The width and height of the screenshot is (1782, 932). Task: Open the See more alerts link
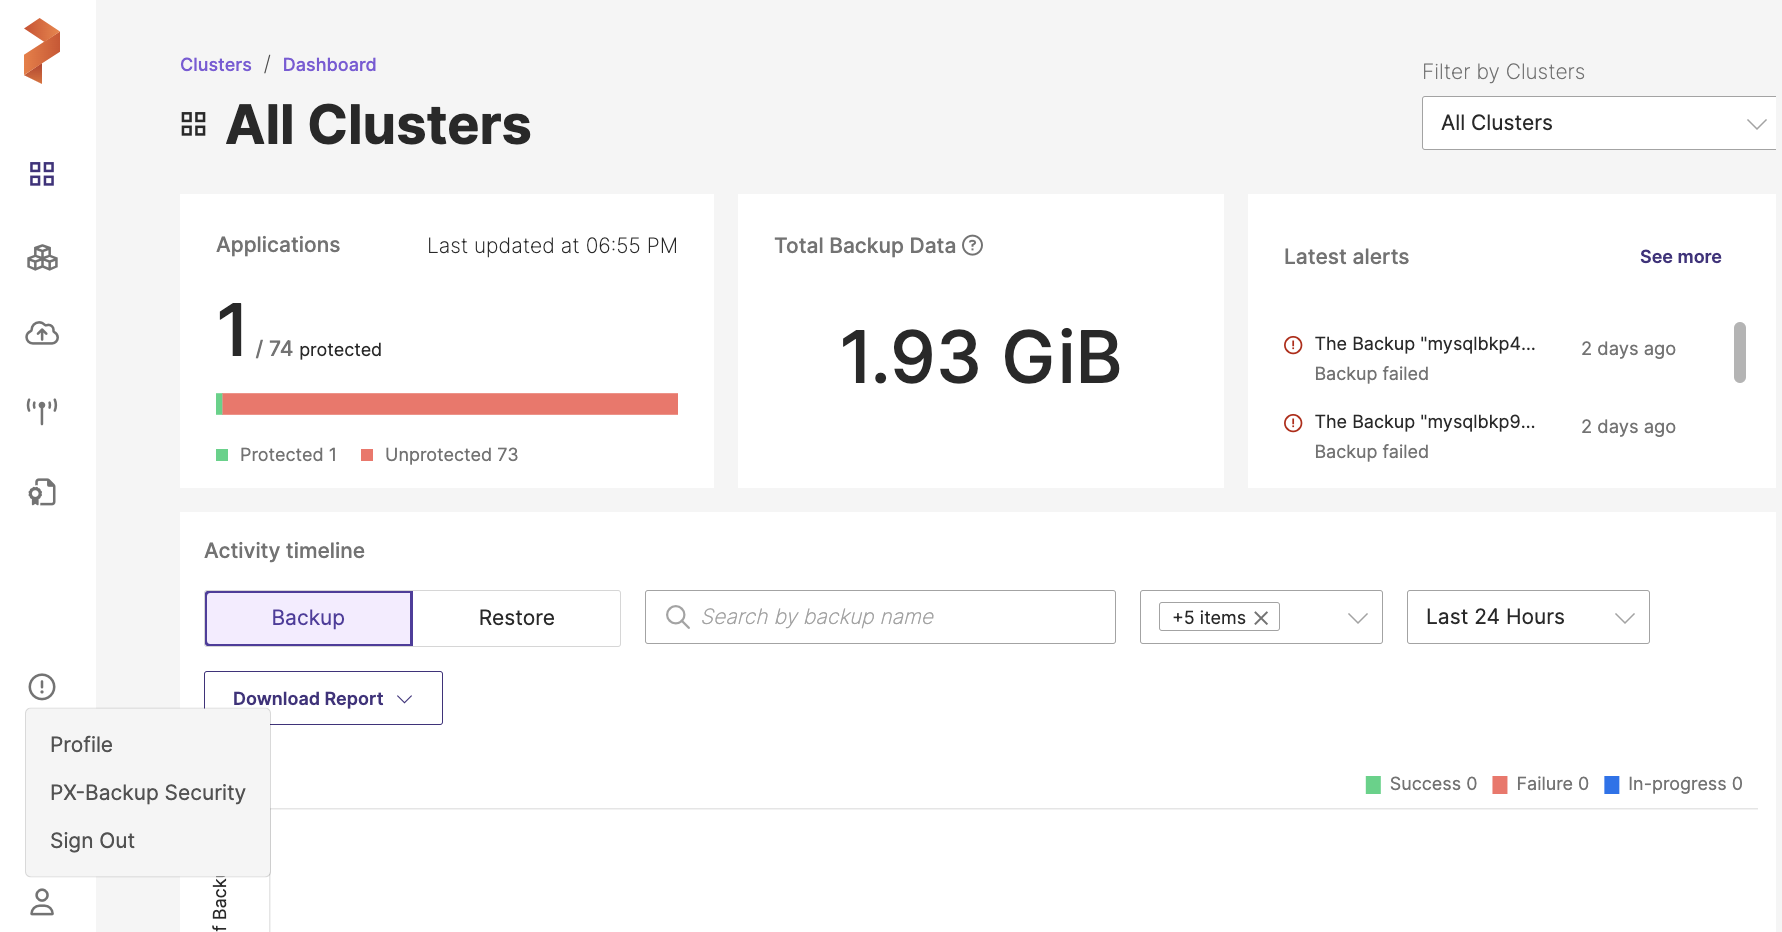pyautogui.click(x=1680, y=257)
